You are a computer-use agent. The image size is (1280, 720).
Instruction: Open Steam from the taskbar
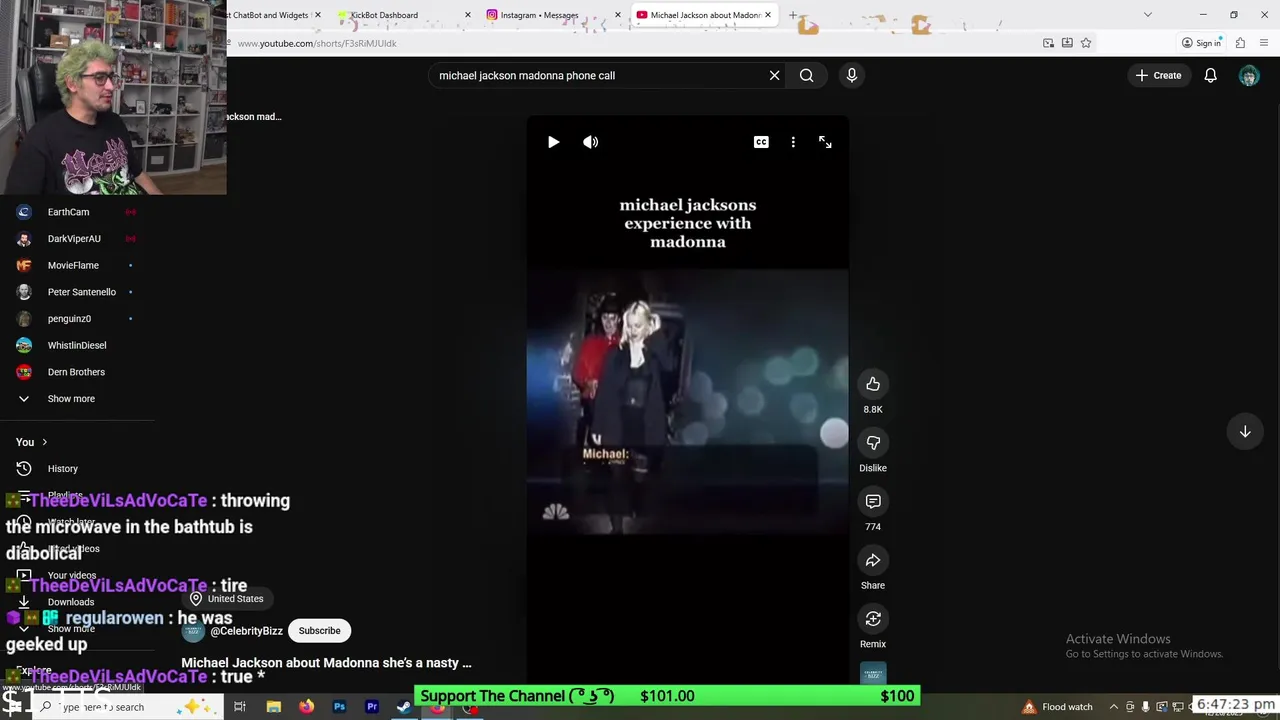pos(404,707)
